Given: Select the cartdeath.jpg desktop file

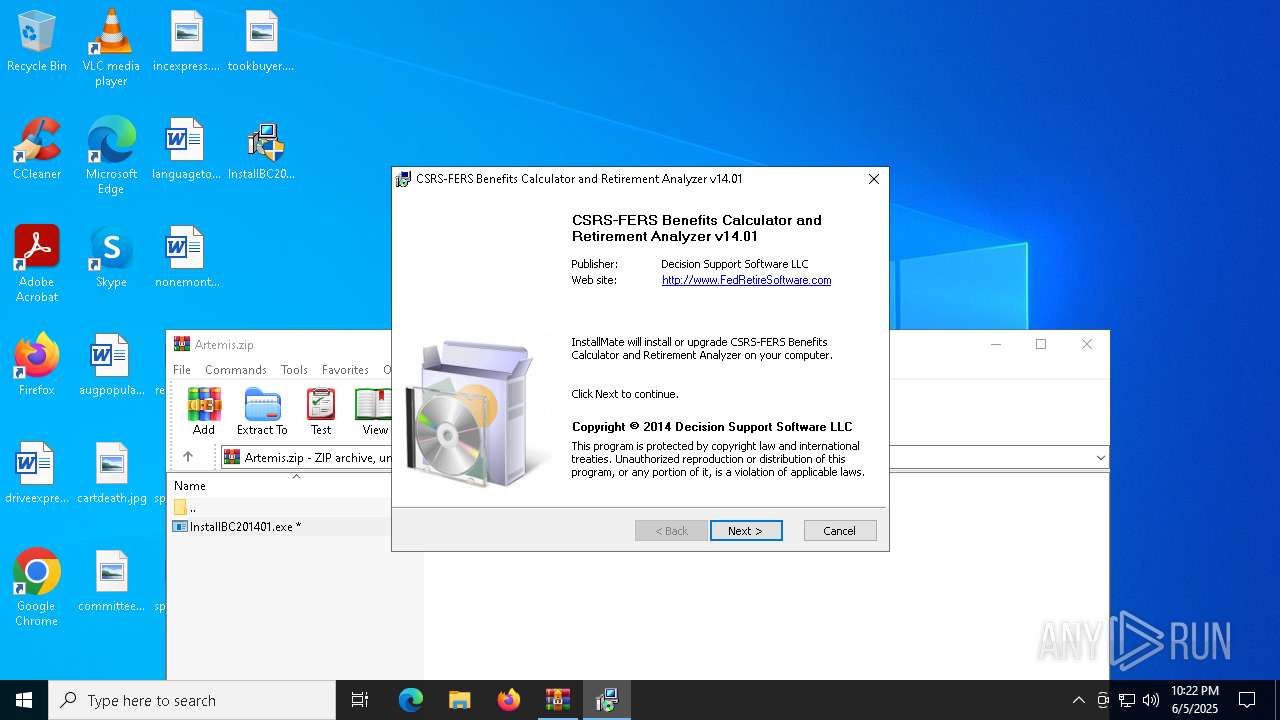Looking at the screenshot, I should coord(111,474).
